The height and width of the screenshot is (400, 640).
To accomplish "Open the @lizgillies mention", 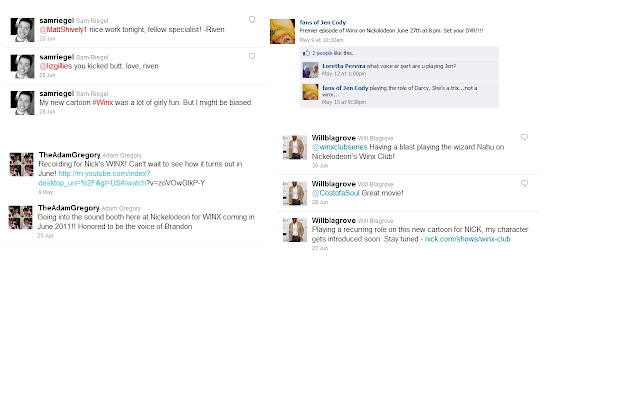I will pos(56,66).
